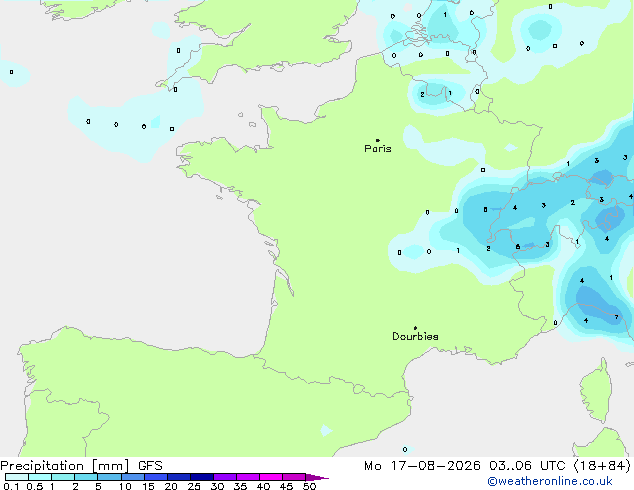
Task: Click the 2–5 mm legend color swatch
Action: (86, 477)
